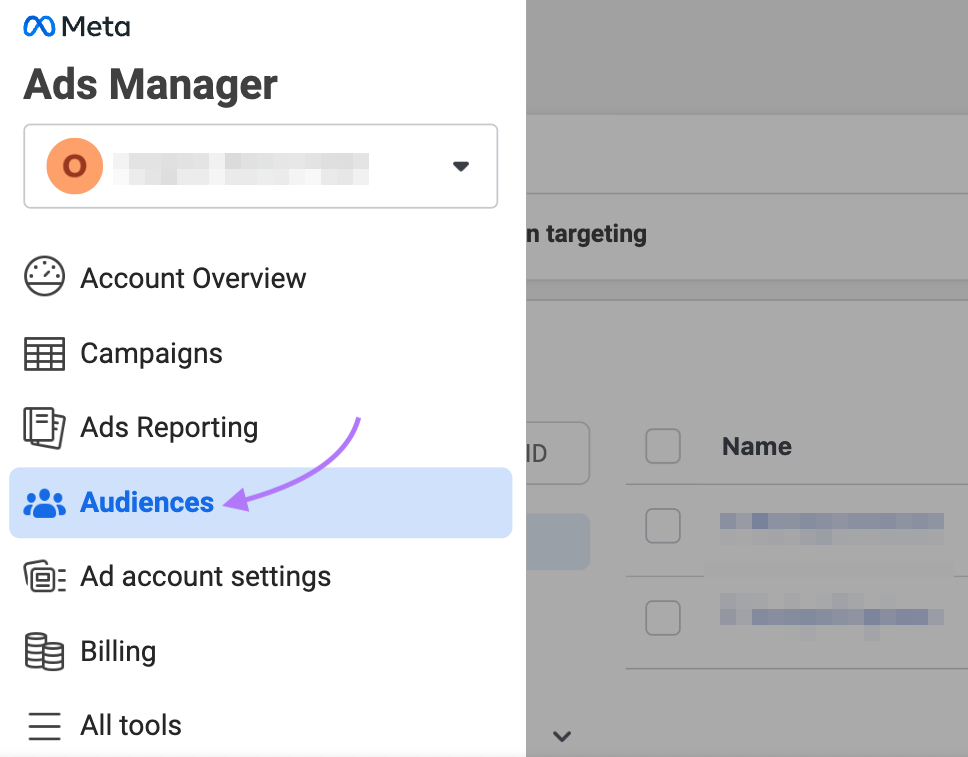This screenshot has height=757, width=968.
Task: Click the Meta logo
Action: pos(76,26)
